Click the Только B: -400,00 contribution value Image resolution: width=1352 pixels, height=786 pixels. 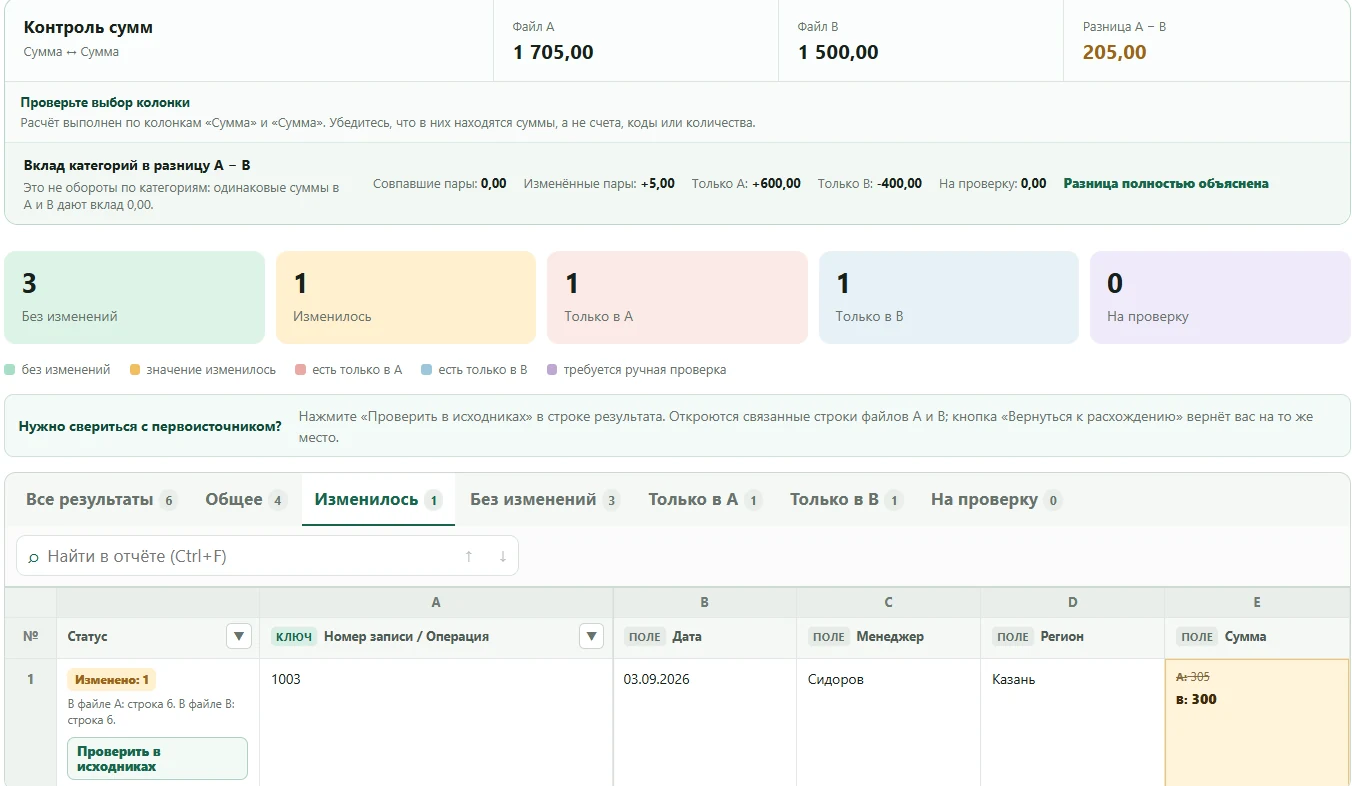coord(870,183)
